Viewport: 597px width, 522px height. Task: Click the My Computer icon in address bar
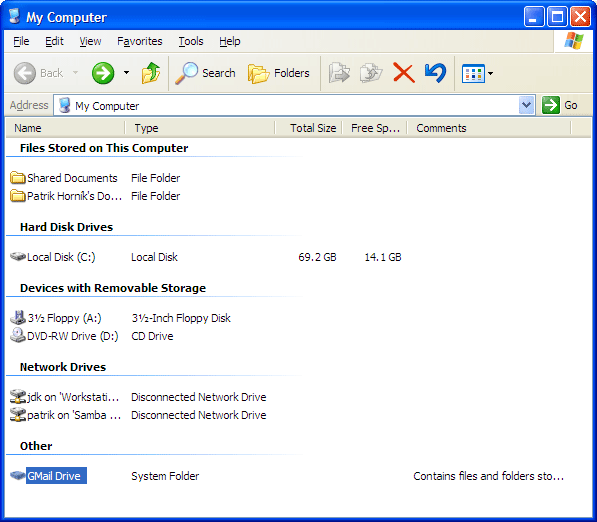(x=65, y=105)
